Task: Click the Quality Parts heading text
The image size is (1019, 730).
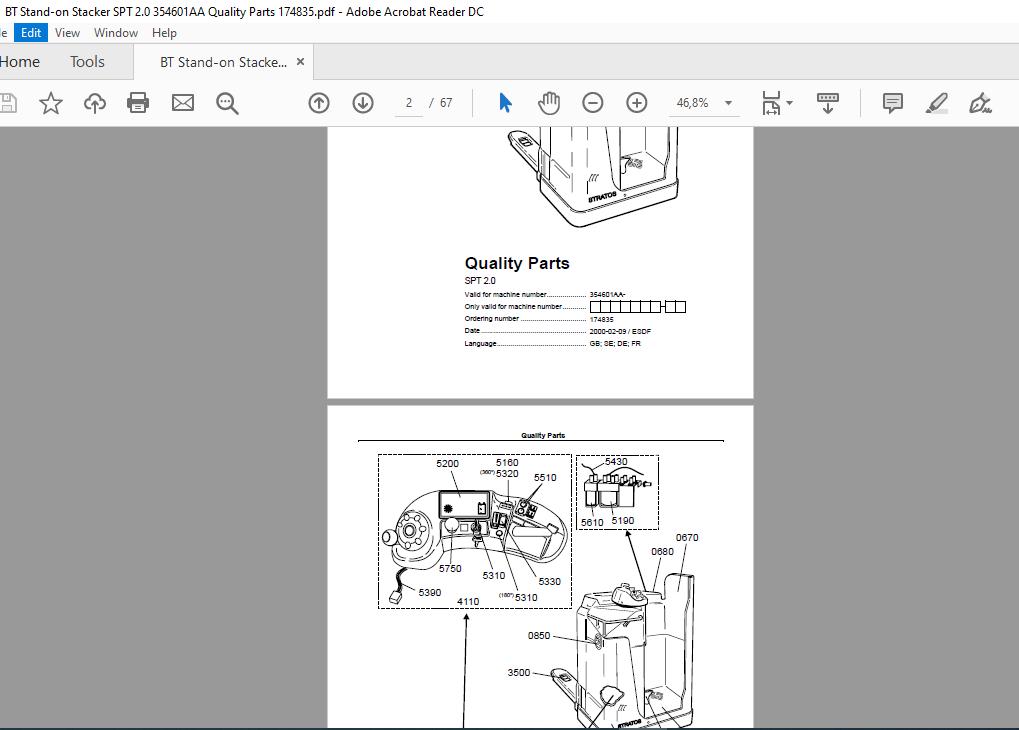Action: (x=517, y=263)
